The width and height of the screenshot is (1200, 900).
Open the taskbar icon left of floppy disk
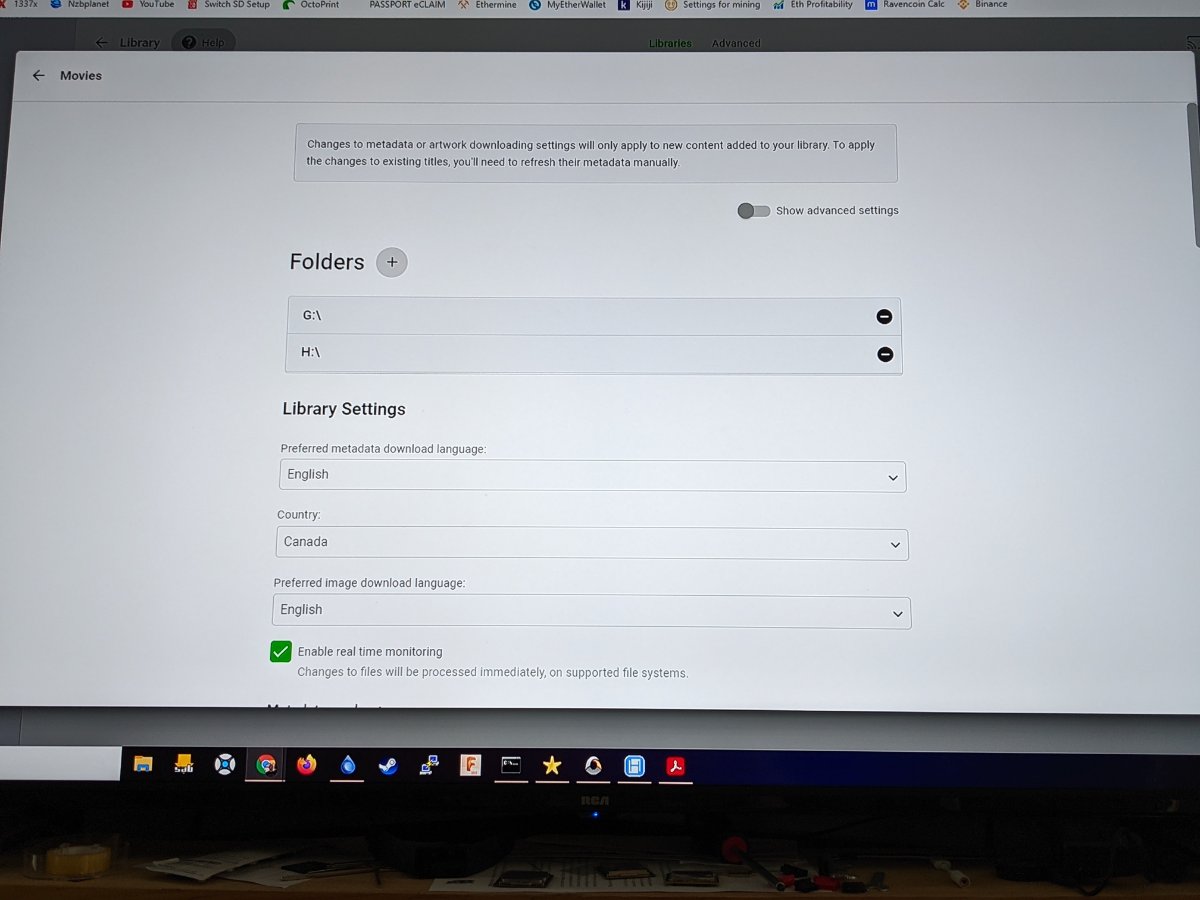click(593, 767)
